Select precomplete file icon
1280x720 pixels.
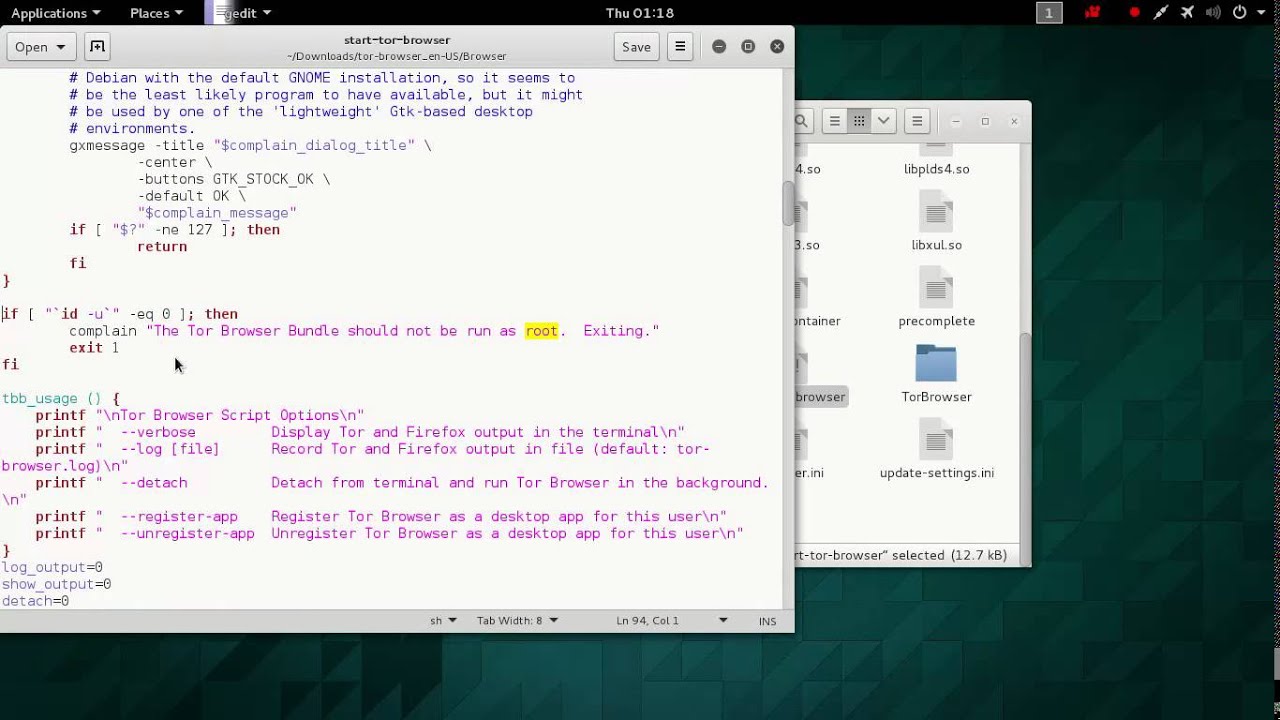pos(936,287)
